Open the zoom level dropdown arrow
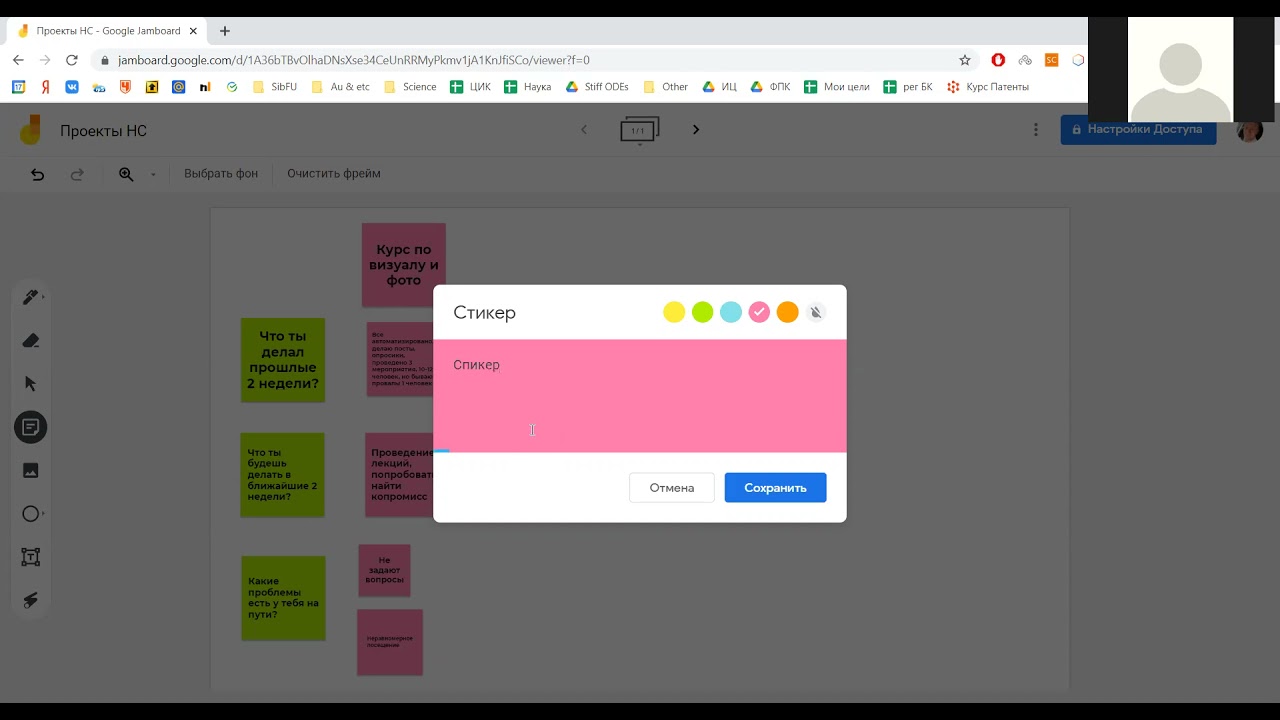Image resolution: width=1280 pixels, height=720 pixels. pos(153,174)
